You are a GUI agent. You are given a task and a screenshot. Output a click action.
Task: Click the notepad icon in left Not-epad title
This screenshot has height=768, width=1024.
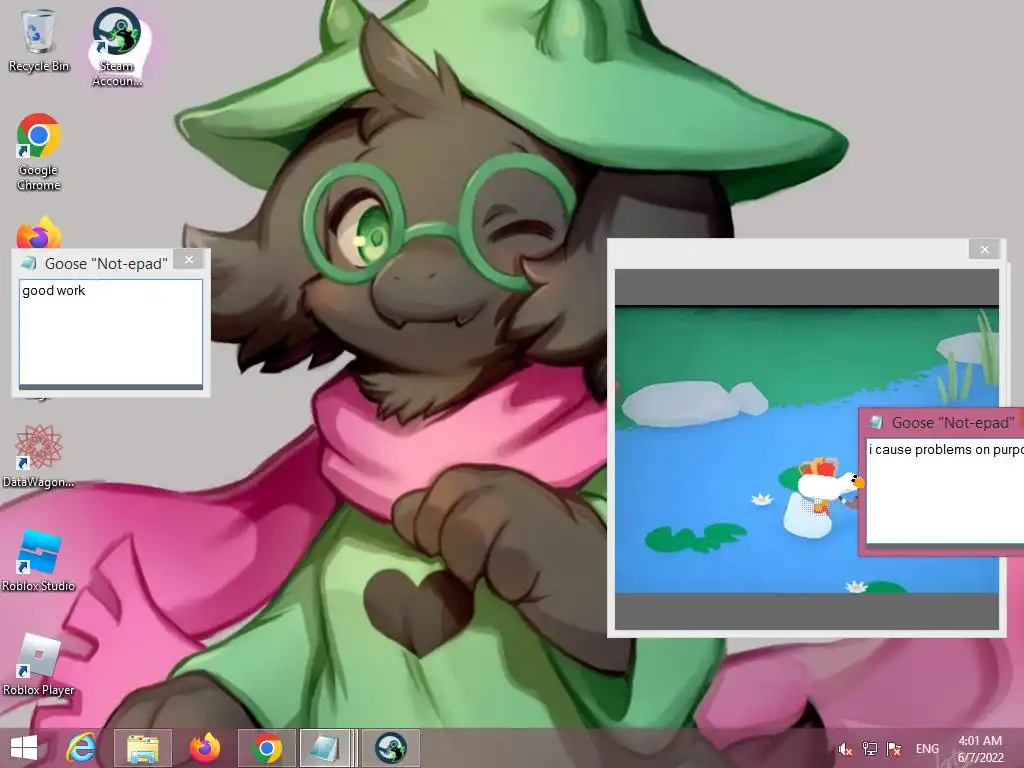(x=28, y=263)
